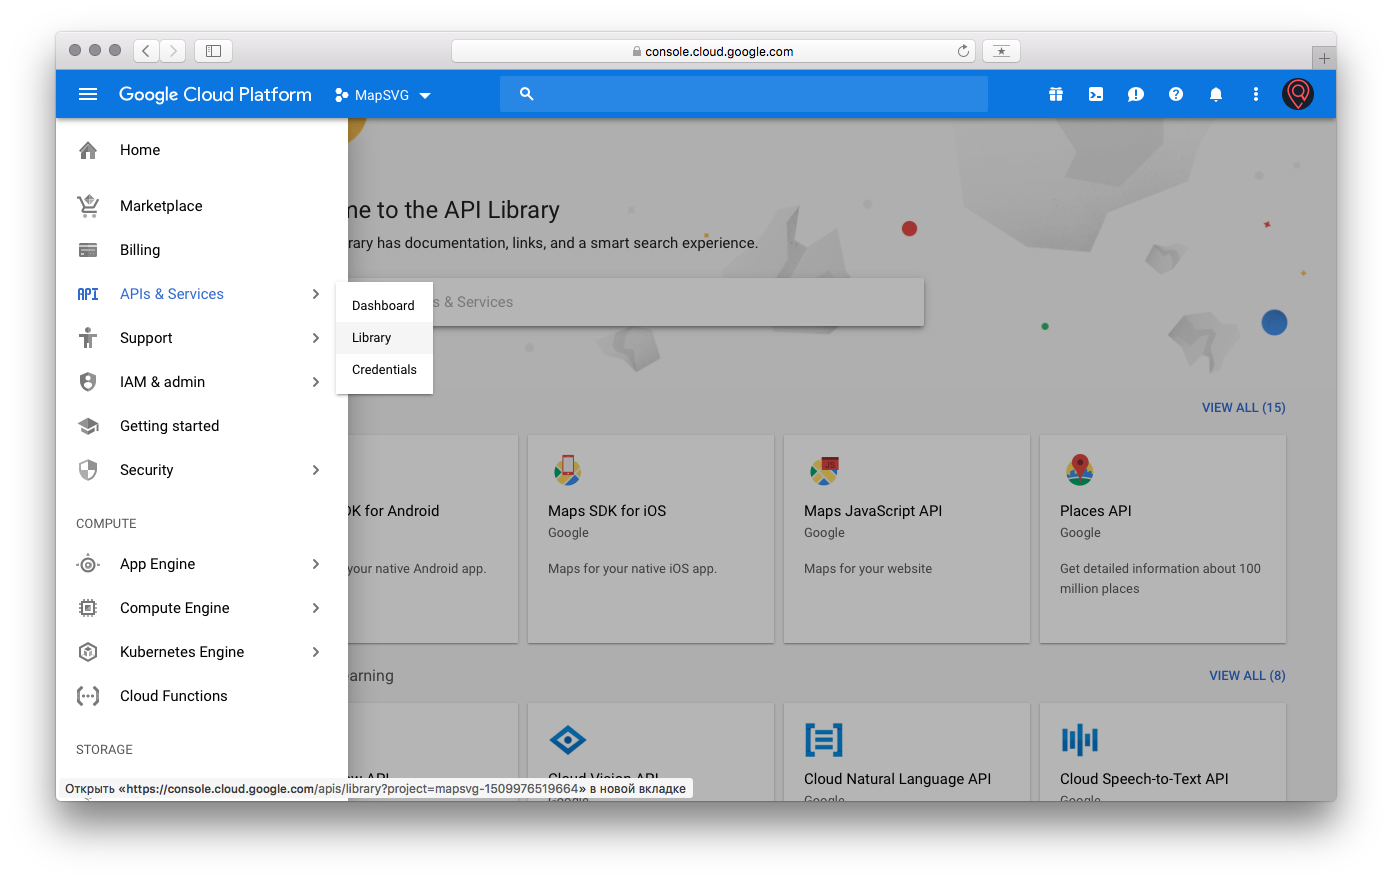Click the Home icon in sidebar
This screenshot has height=881, width=1392.
click(88, 150)
